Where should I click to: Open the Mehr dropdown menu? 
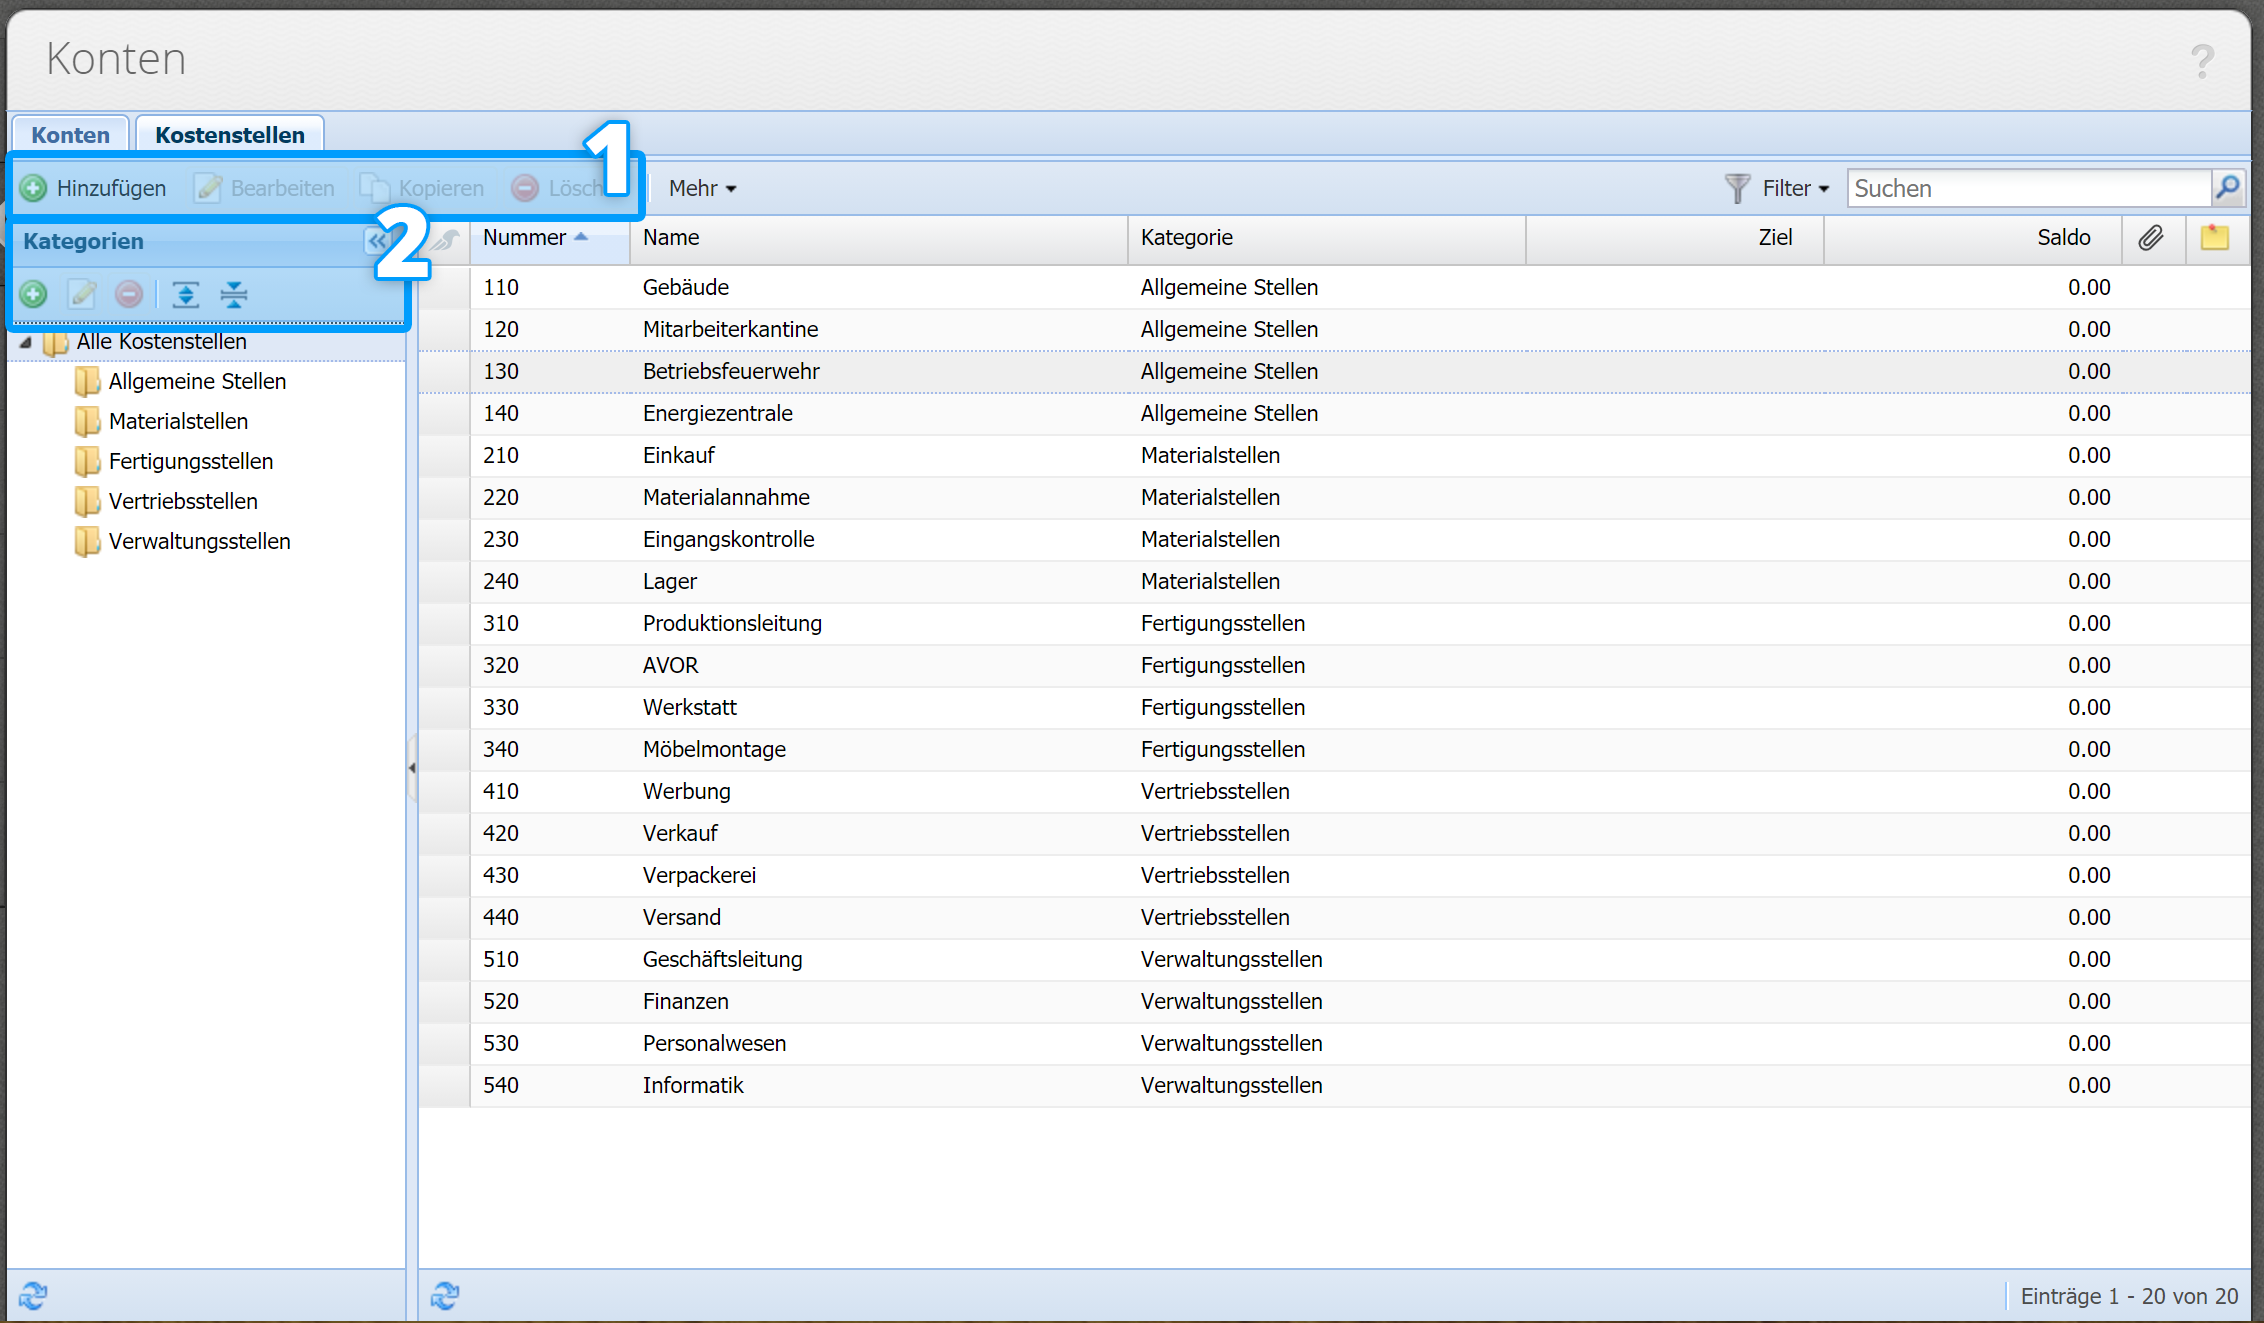coord(702,188)
